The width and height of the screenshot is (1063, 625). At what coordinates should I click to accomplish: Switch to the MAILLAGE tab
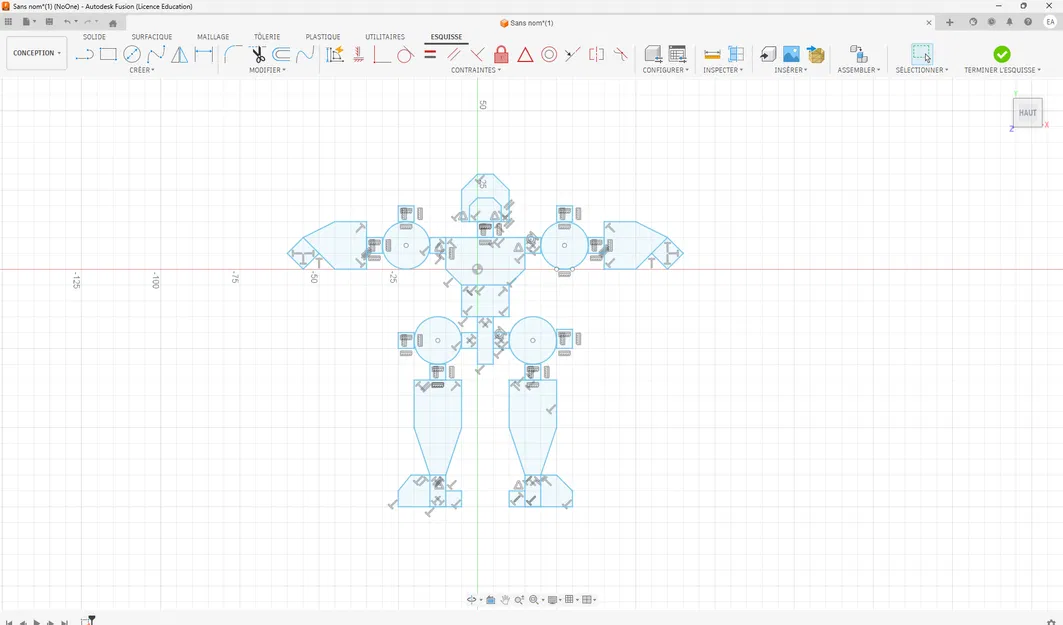click(213, 37)
